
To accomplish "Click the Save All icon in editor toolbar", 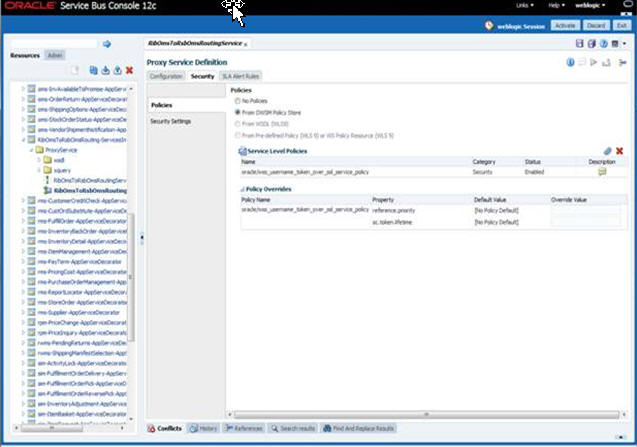I will coord(592,43).
